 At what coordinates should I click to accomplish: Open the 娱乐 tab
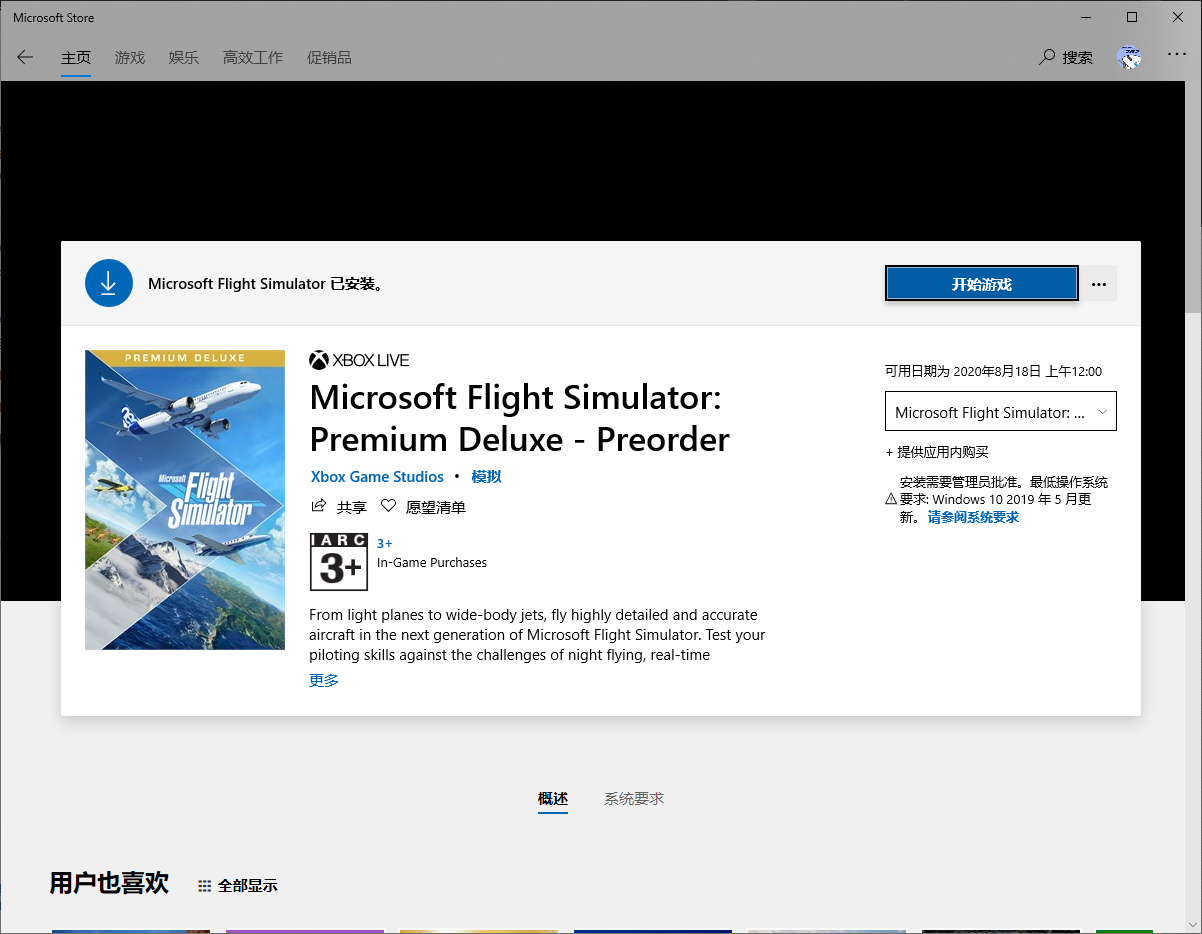[184, 58]
